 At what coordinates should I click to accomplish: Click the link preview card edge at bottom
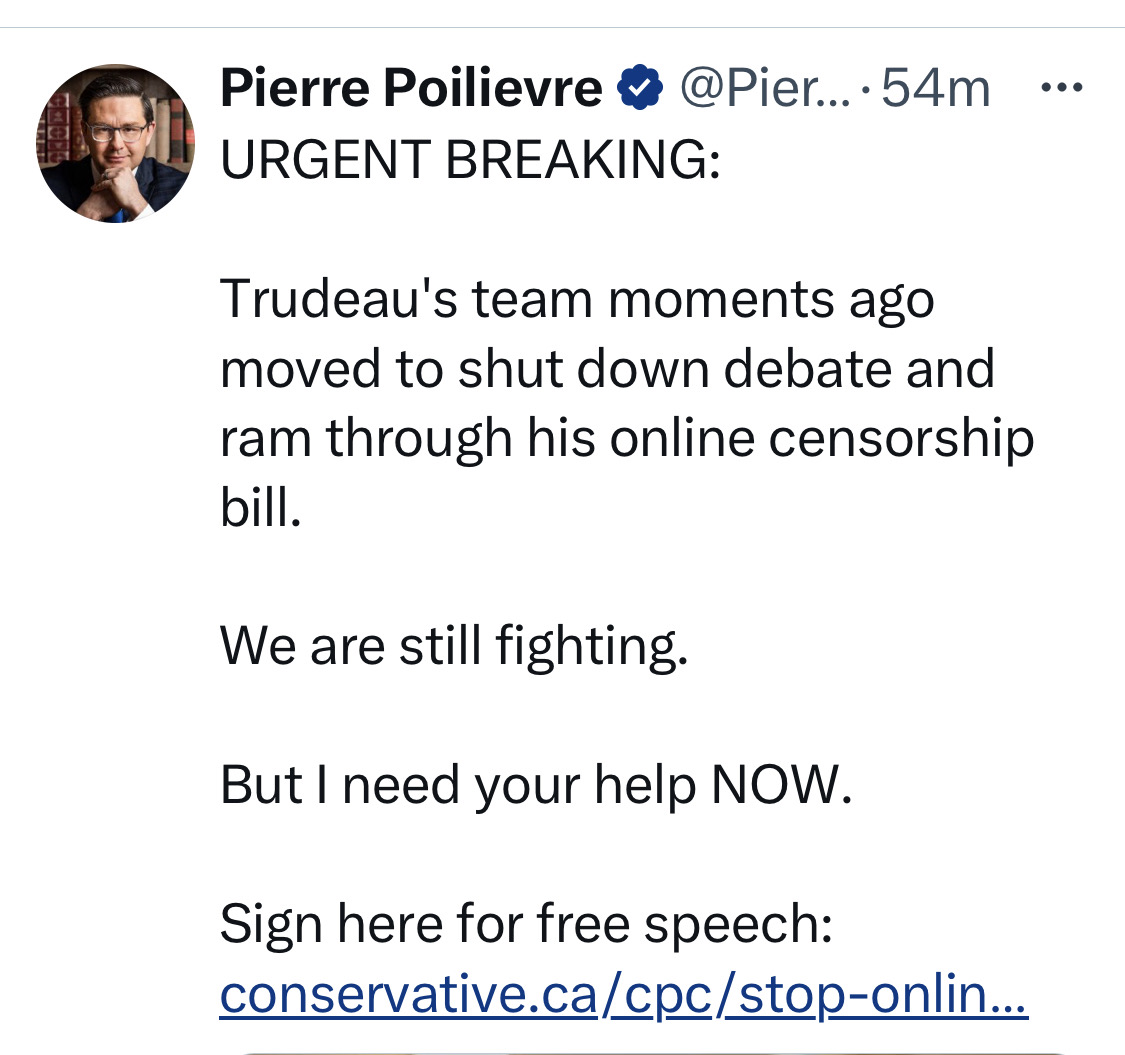[653, 1052]
